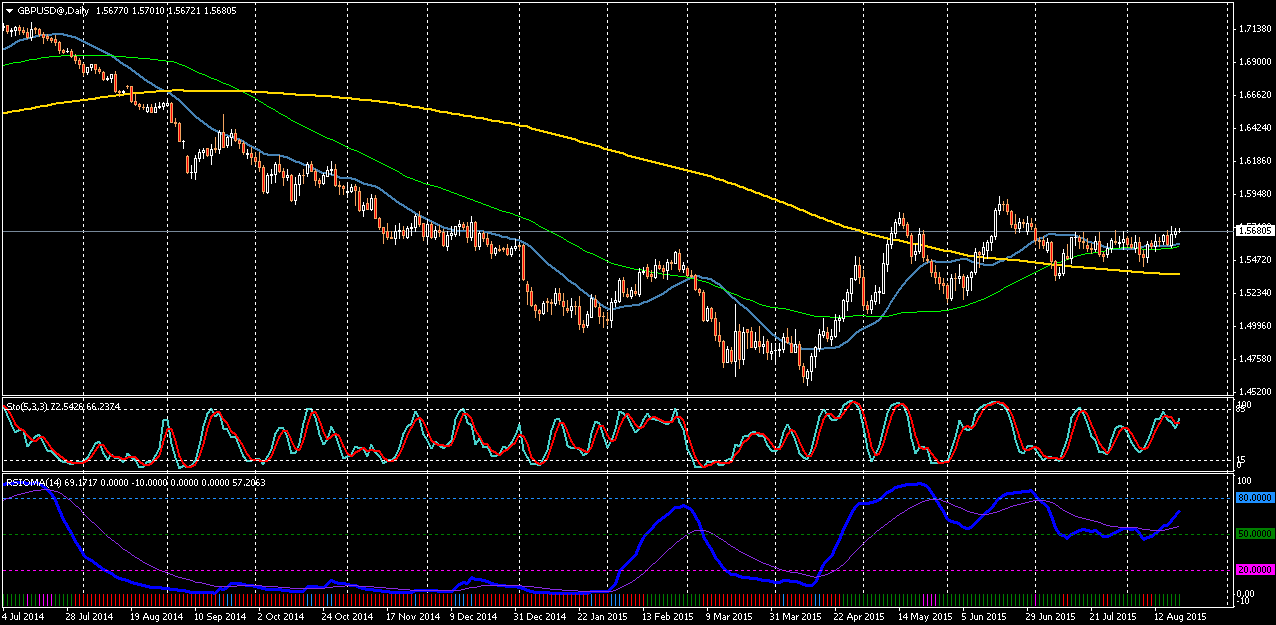The image size is (1276, 625).
Task: Click the green 50.0000 level tag
Action: 1255,534
